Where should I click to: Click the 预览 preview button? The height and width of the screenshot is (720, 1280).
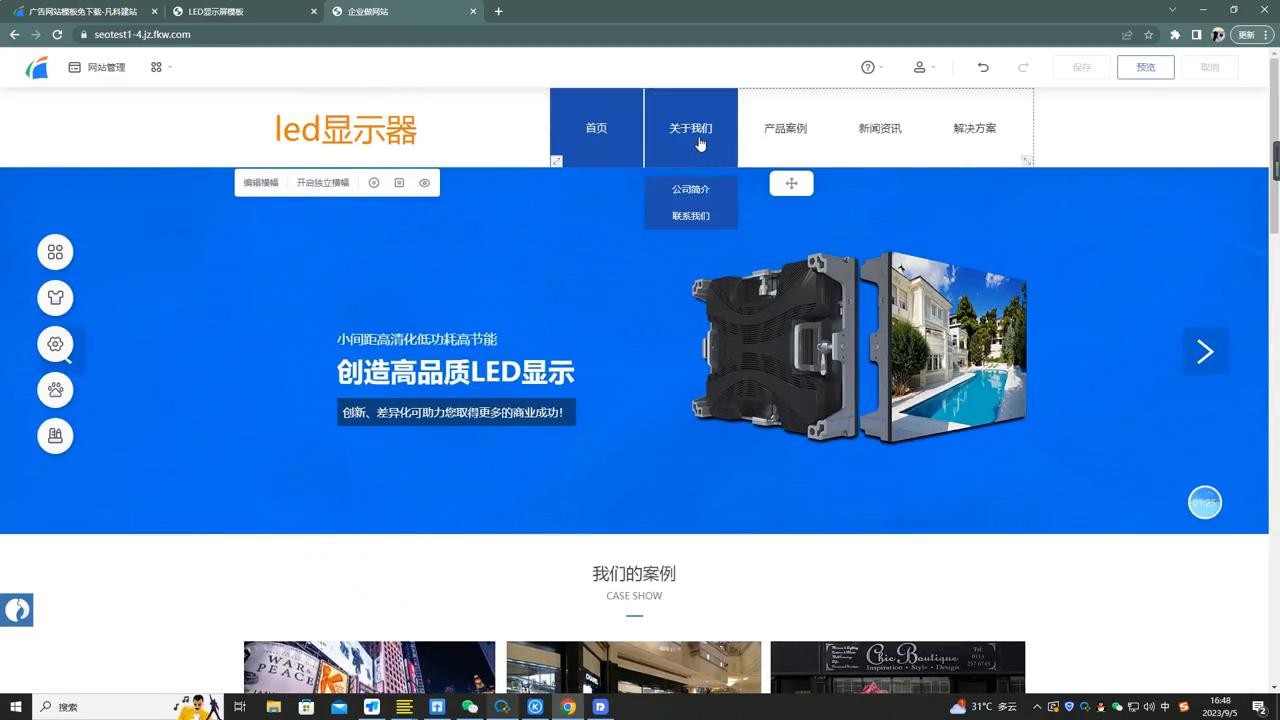(x=1145, y=67)
